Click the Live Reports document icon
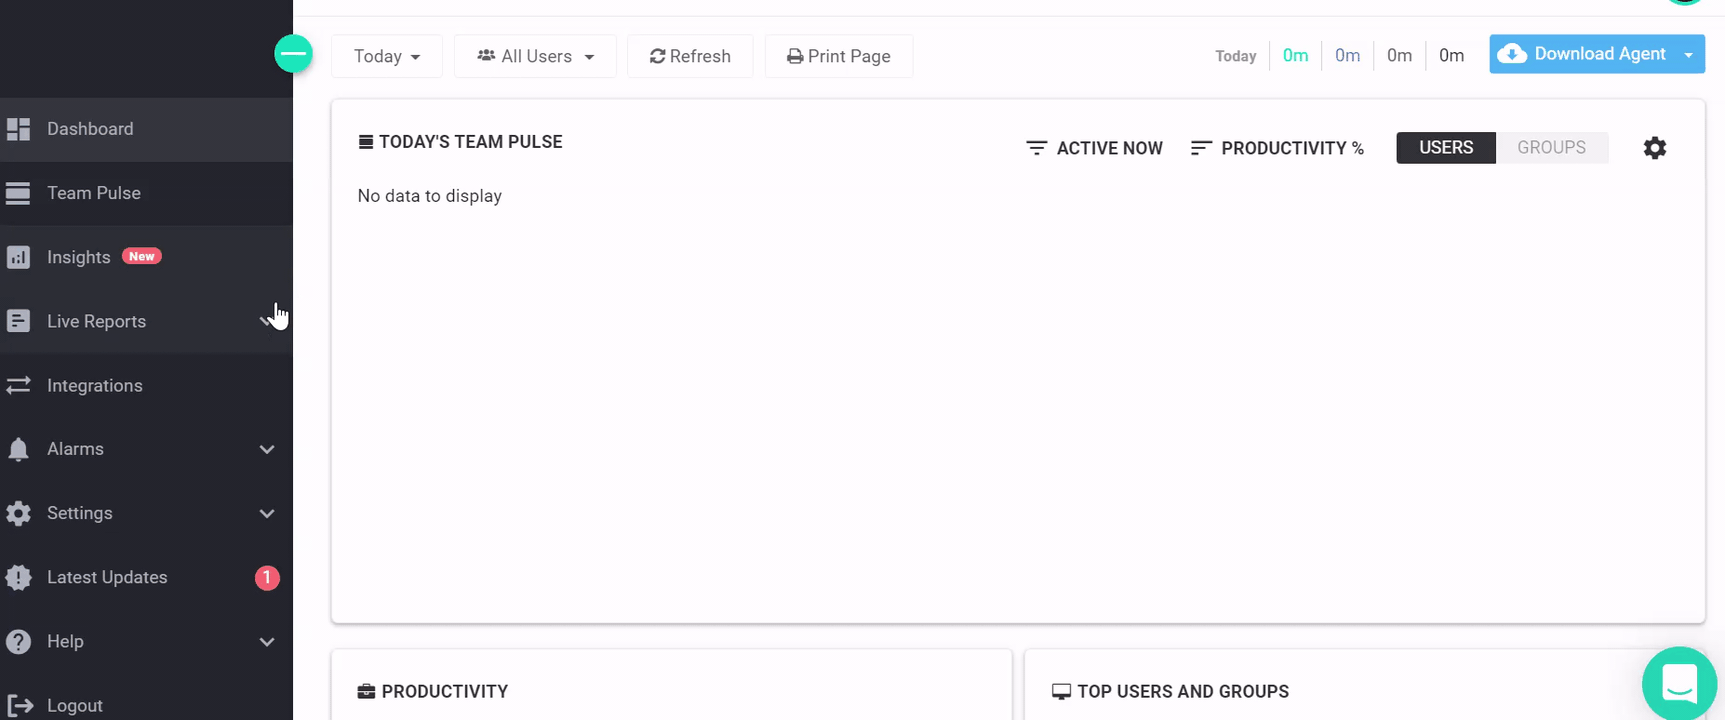The width and height of the screenshot is (1725, 720). (18, 321)
